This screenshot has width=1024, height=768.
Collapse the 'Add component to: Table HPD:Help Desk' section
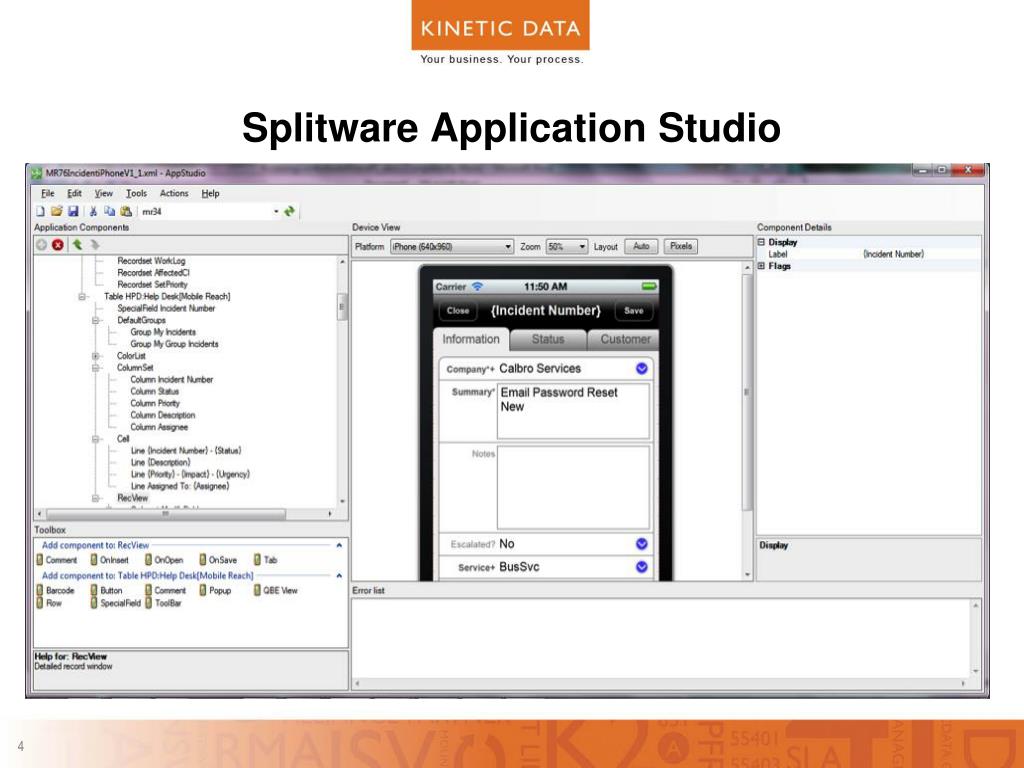(339, 576)
